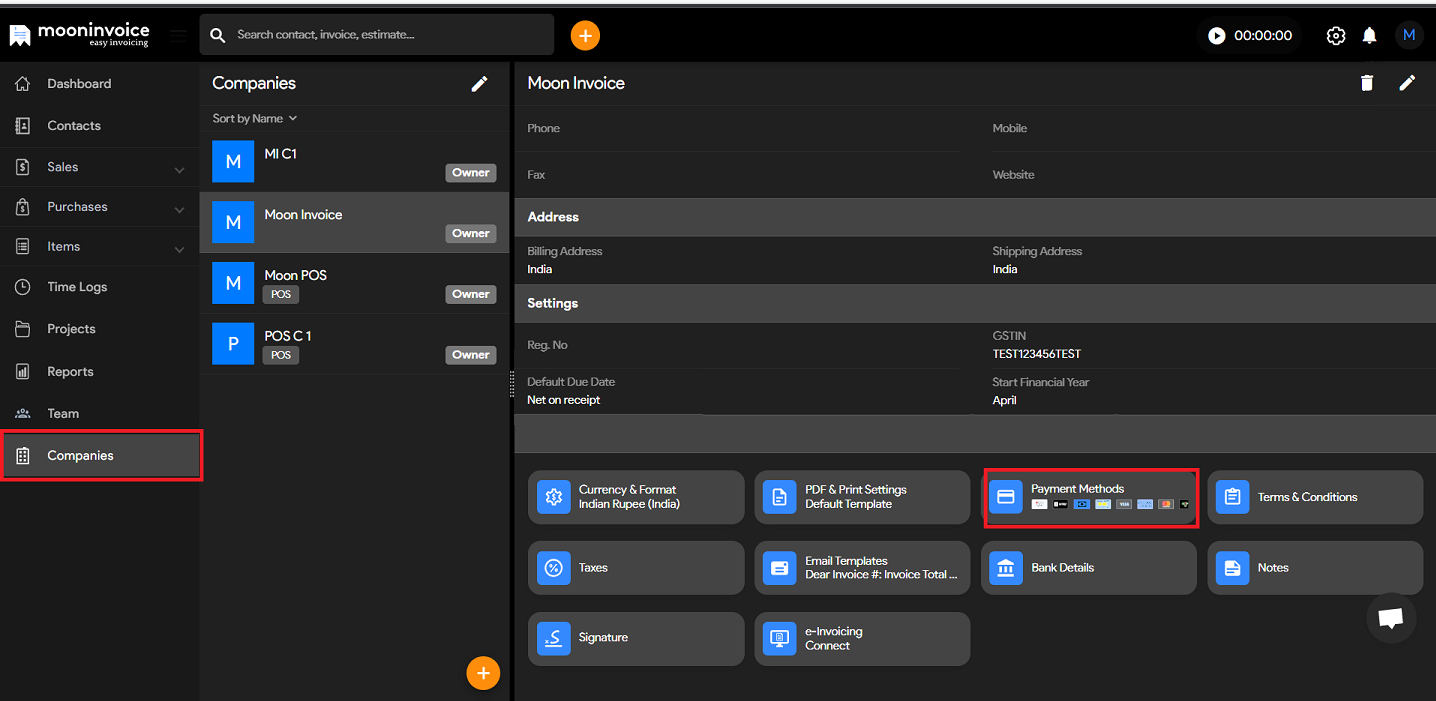Open Reports section
This screenshot has height=701, width=1436.
pos(100,371)
